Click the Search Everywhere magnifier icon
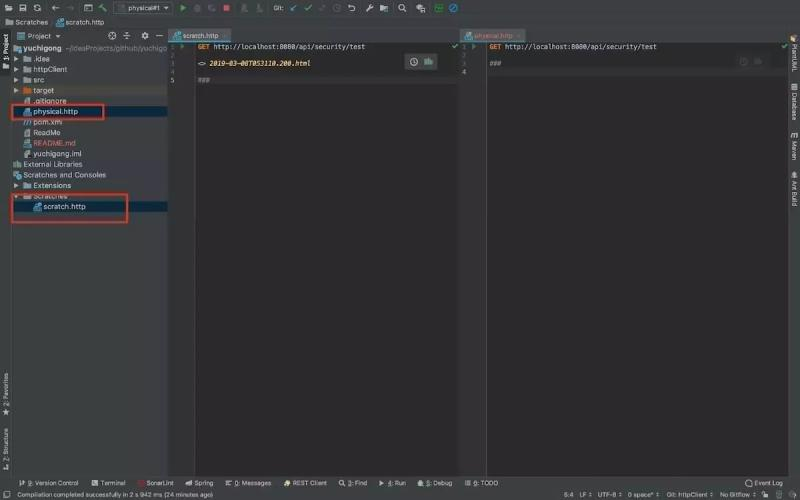 tap(402, 8)
